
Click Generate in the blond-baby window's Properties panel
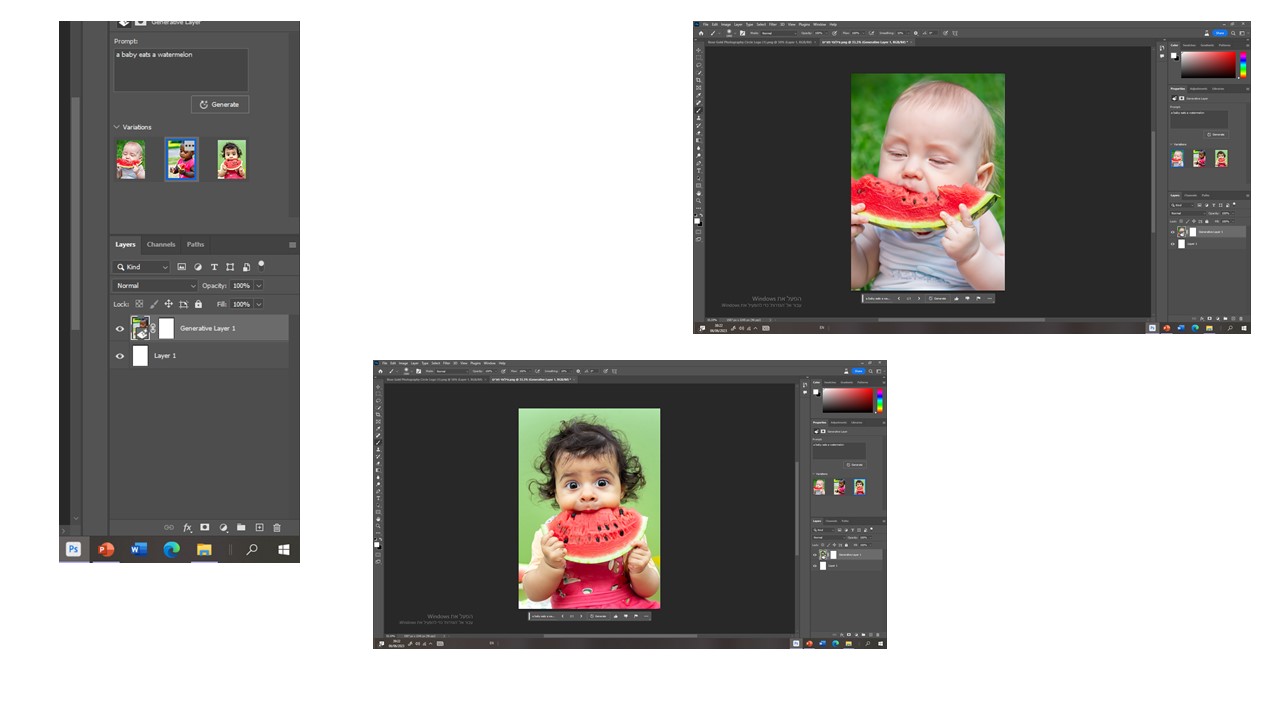click(x=1216, y=134)
